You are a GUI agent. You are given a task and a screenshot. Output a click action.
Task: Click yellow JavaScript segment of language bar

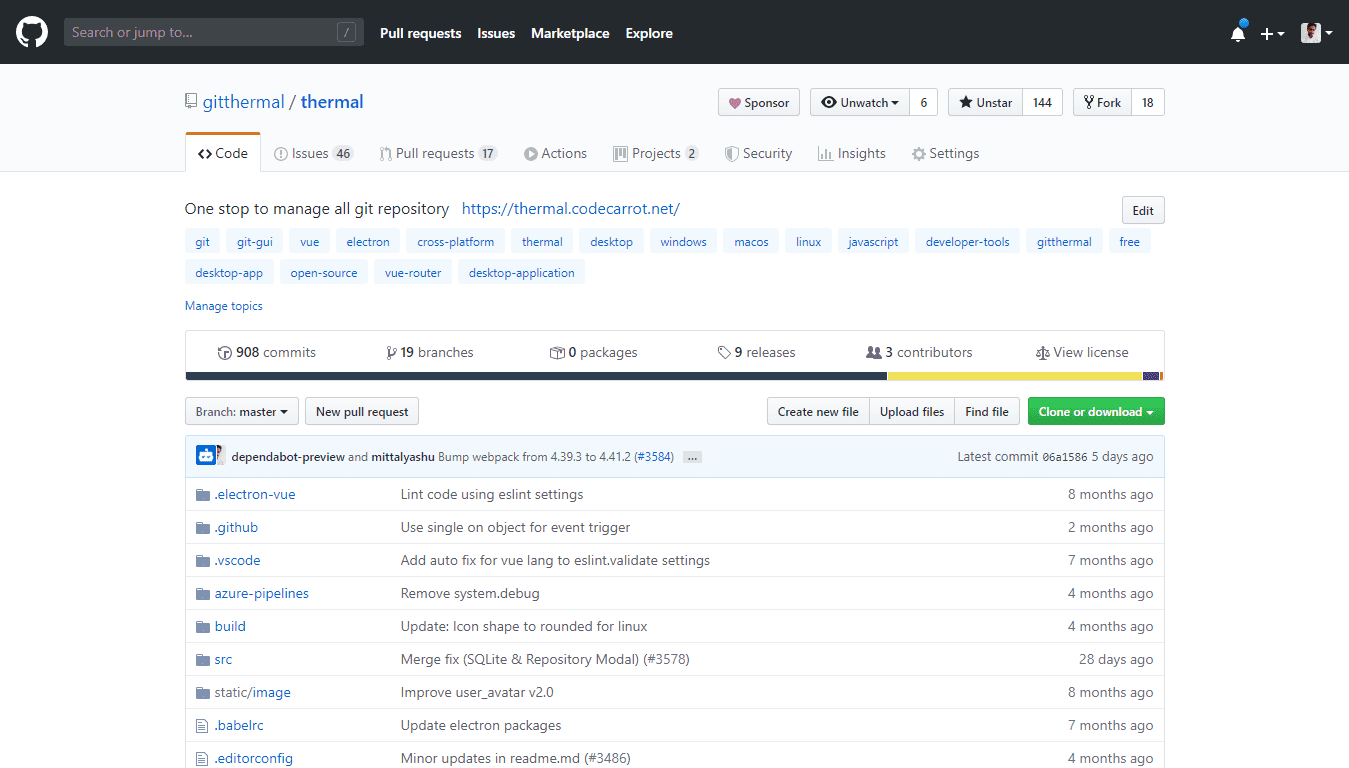tap(1015, 376)
